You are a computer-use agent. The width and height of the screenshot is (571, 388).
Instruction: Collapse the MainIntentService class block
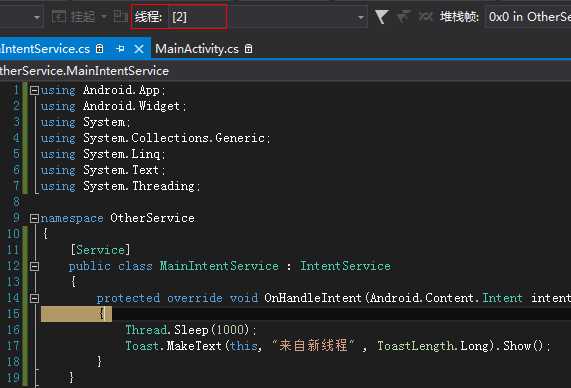34,266
